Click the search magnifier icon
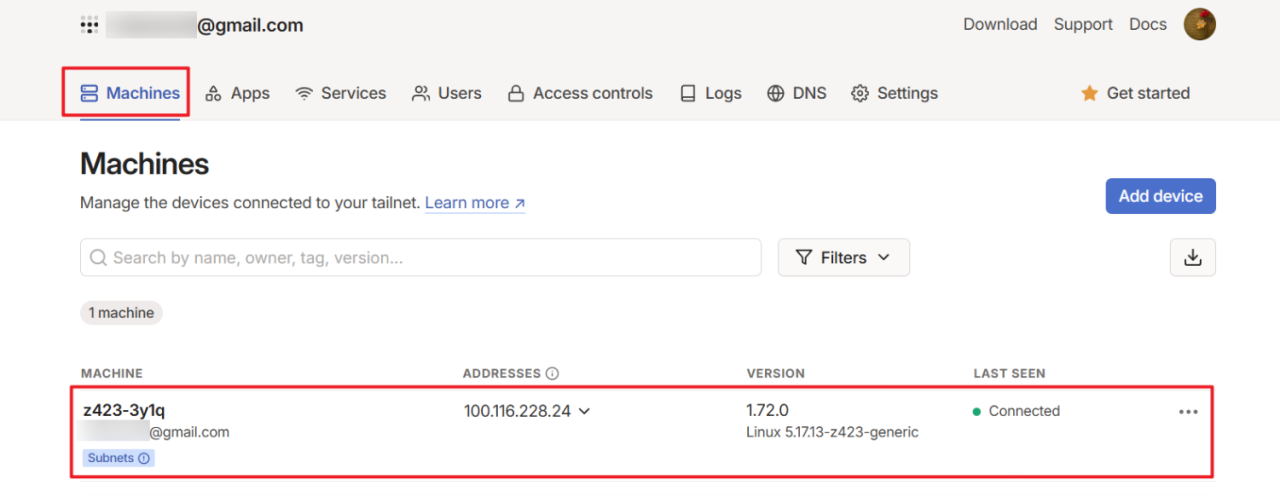 pyautogui.click(x=98, y=258)
